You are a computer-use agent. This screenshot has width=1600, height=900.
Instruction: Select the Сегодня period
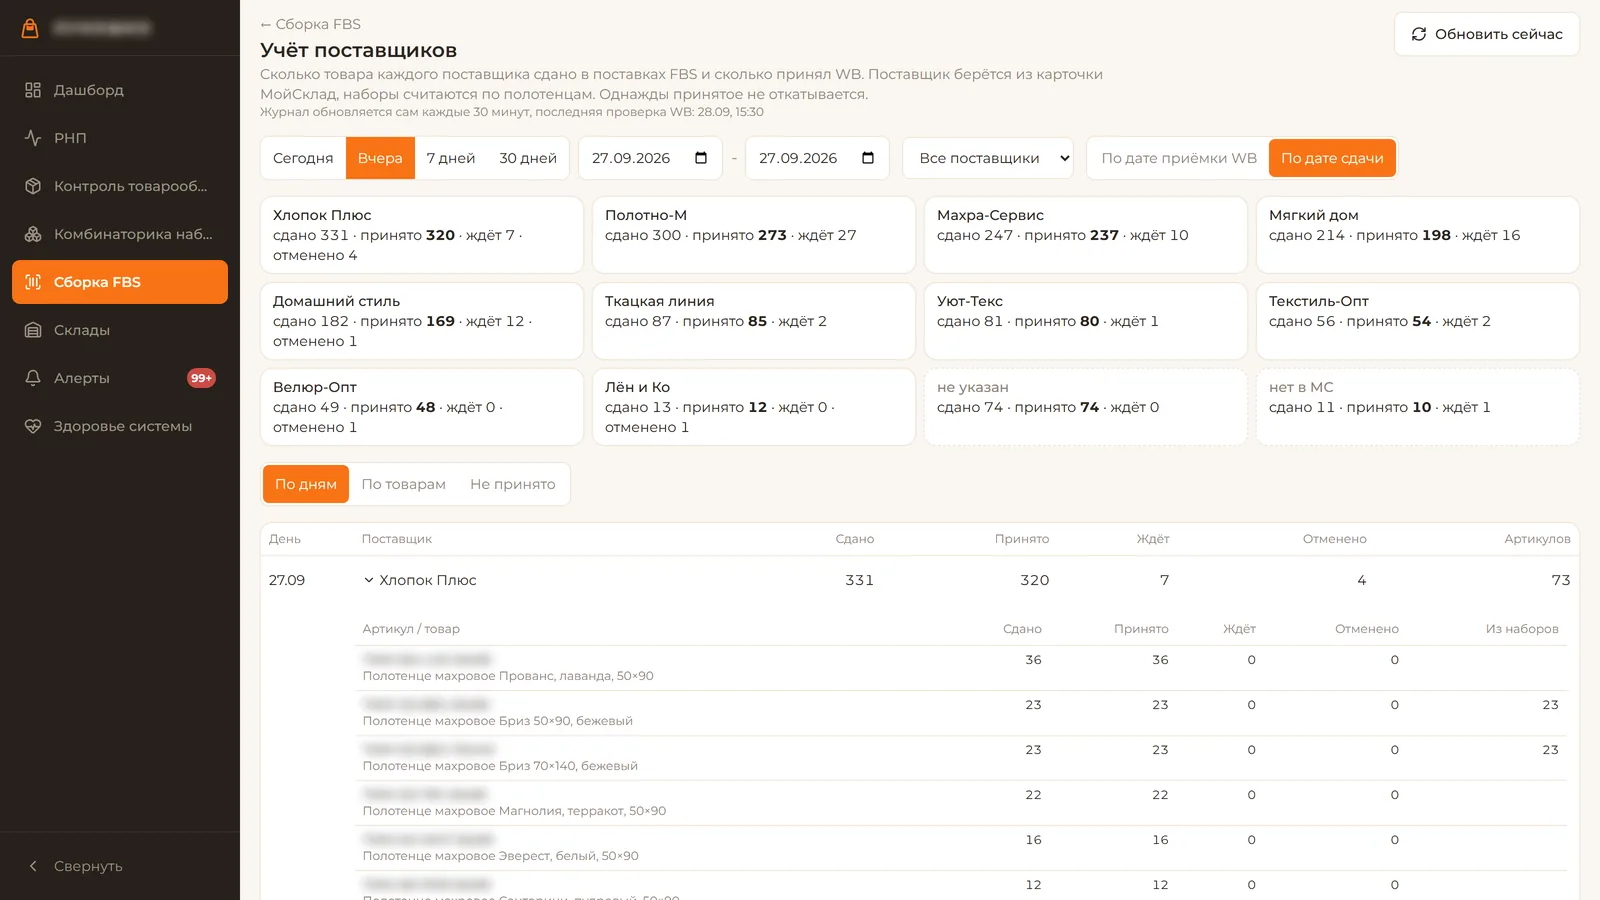click(x=303, y=158)
